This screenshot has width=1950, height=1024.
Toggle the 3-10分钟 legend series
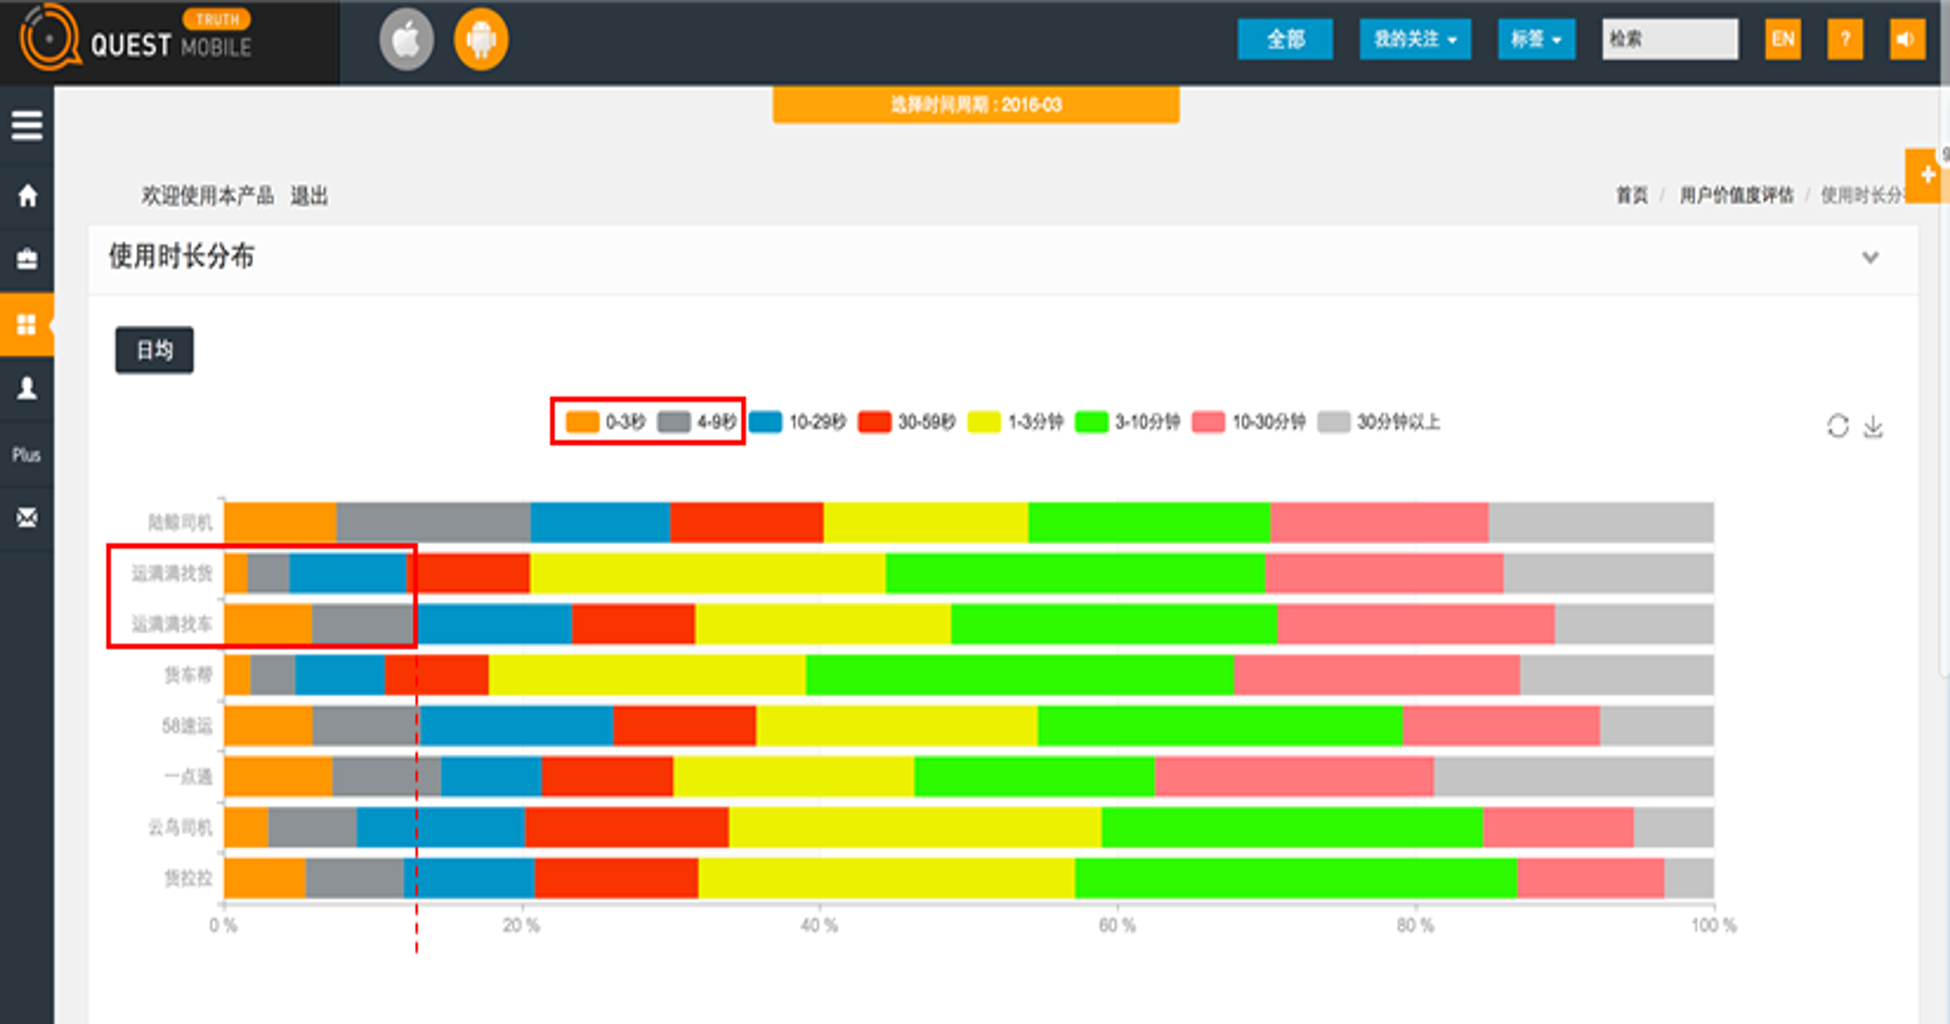tap(1128, 422)
